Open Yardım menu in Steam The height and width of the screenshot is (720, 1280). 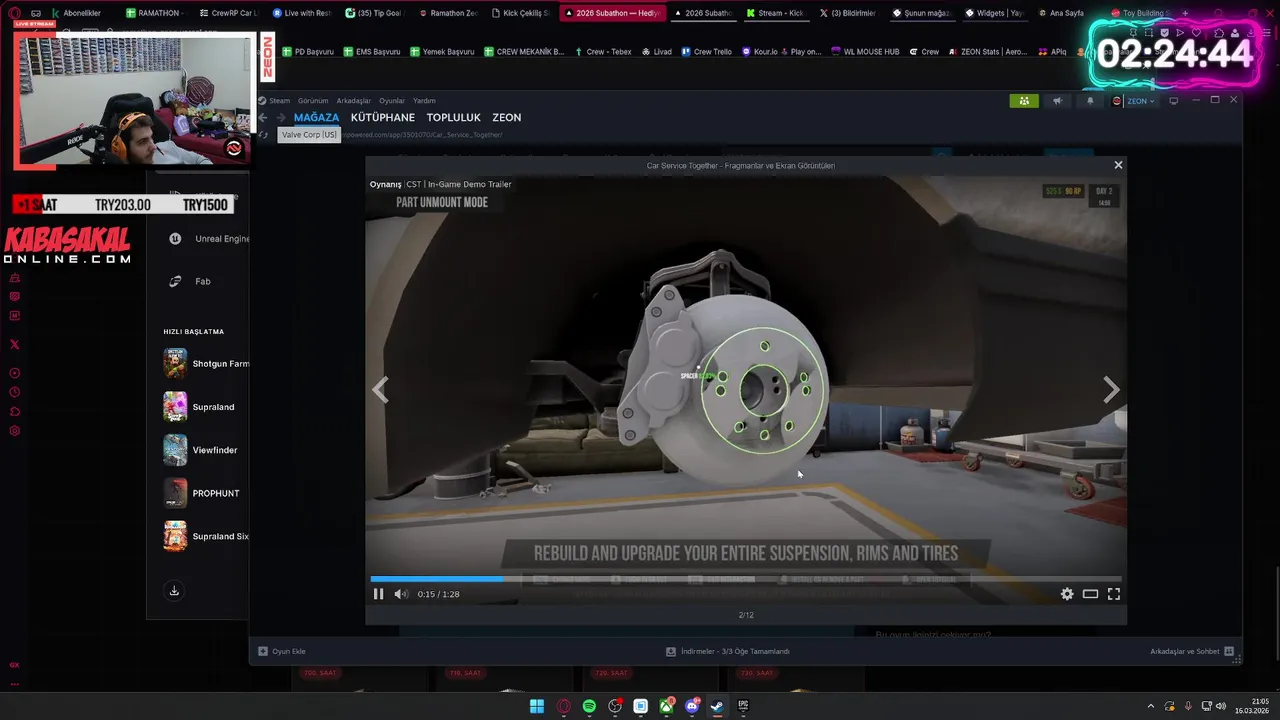(x=424, y=101)
